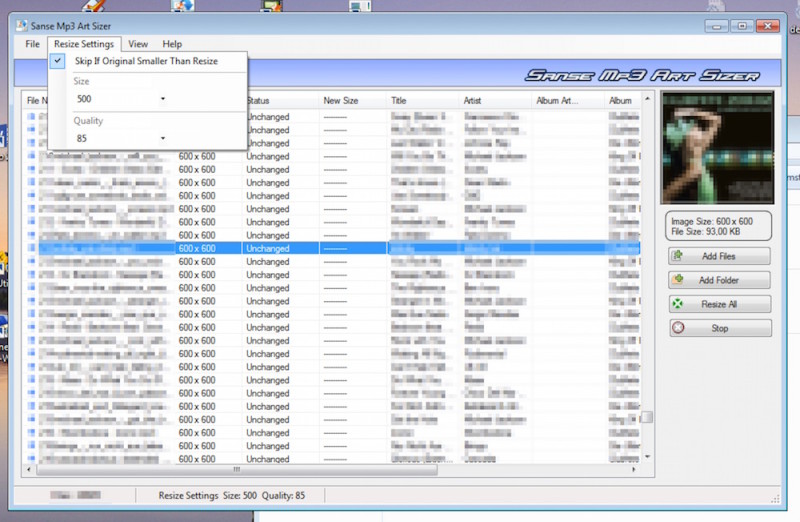This screenshot has height=522, width=800.
Task: Click the vertical scrollbar up arrow
Action: pyautogui.click(x=647, y=98)
